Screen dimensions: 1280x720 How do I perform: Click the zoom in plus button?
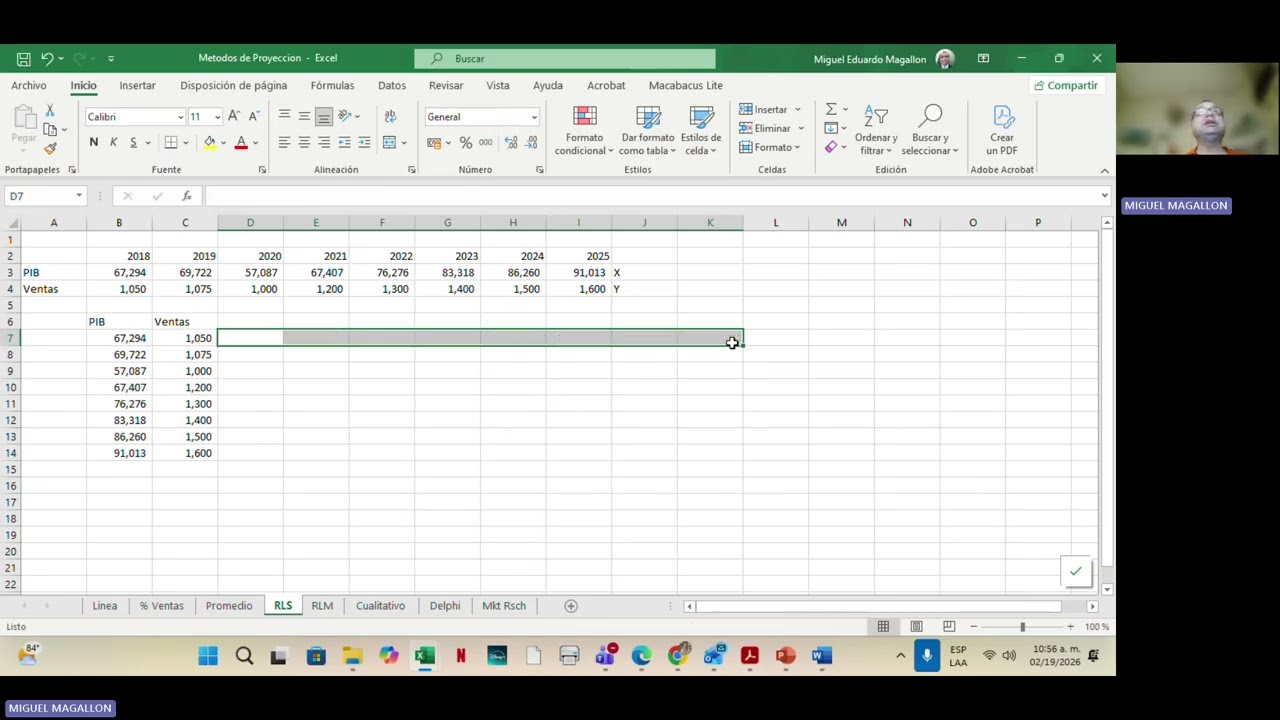click(x=1070, y=627)
